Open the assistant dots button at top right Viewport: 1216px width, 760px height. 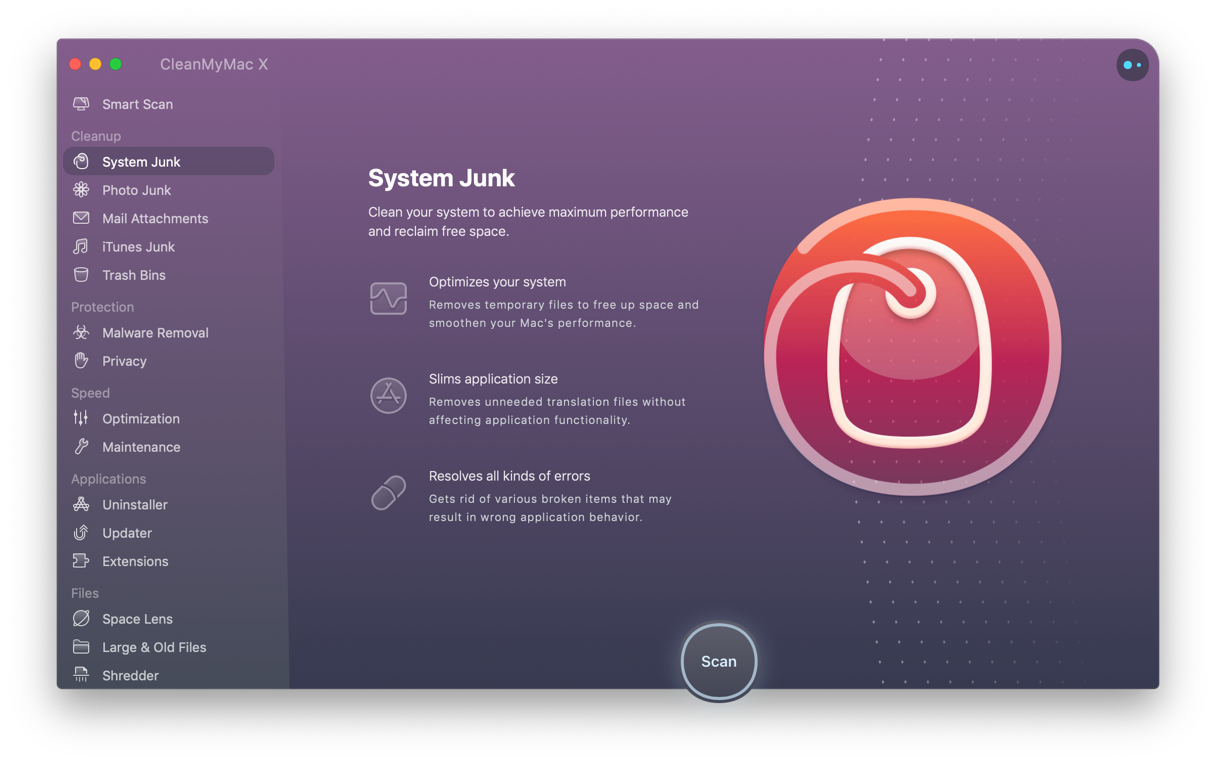point(1132,65)
